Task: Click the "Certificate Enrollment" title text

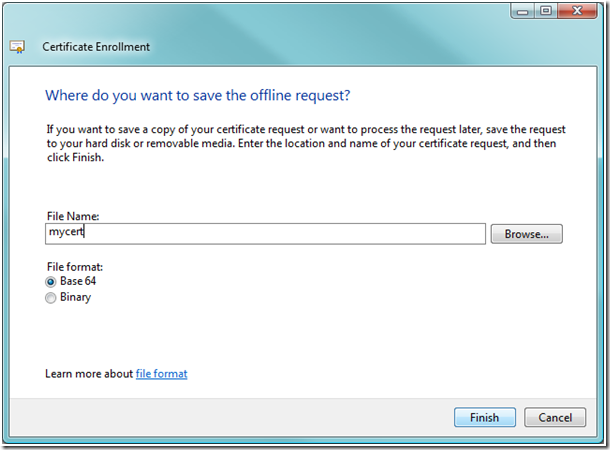Action: click(x=96, y=47)
